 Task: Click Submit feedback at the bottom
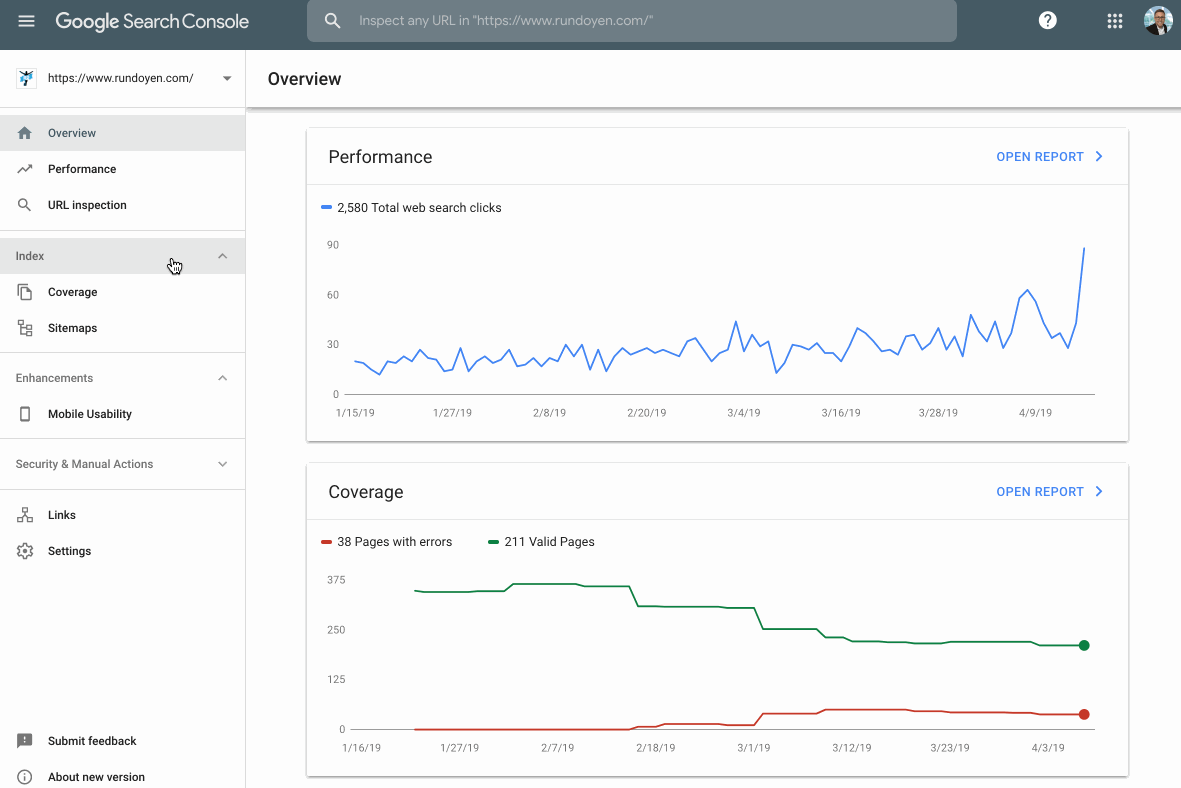(x=92, y=740)
